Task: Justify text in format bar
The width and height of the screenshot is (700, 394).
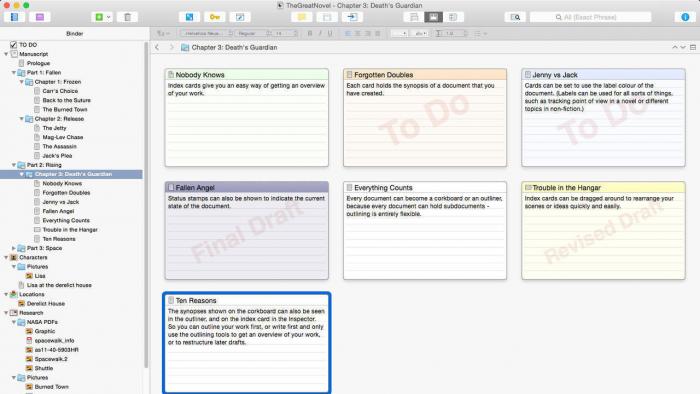Action: [378, 33]
